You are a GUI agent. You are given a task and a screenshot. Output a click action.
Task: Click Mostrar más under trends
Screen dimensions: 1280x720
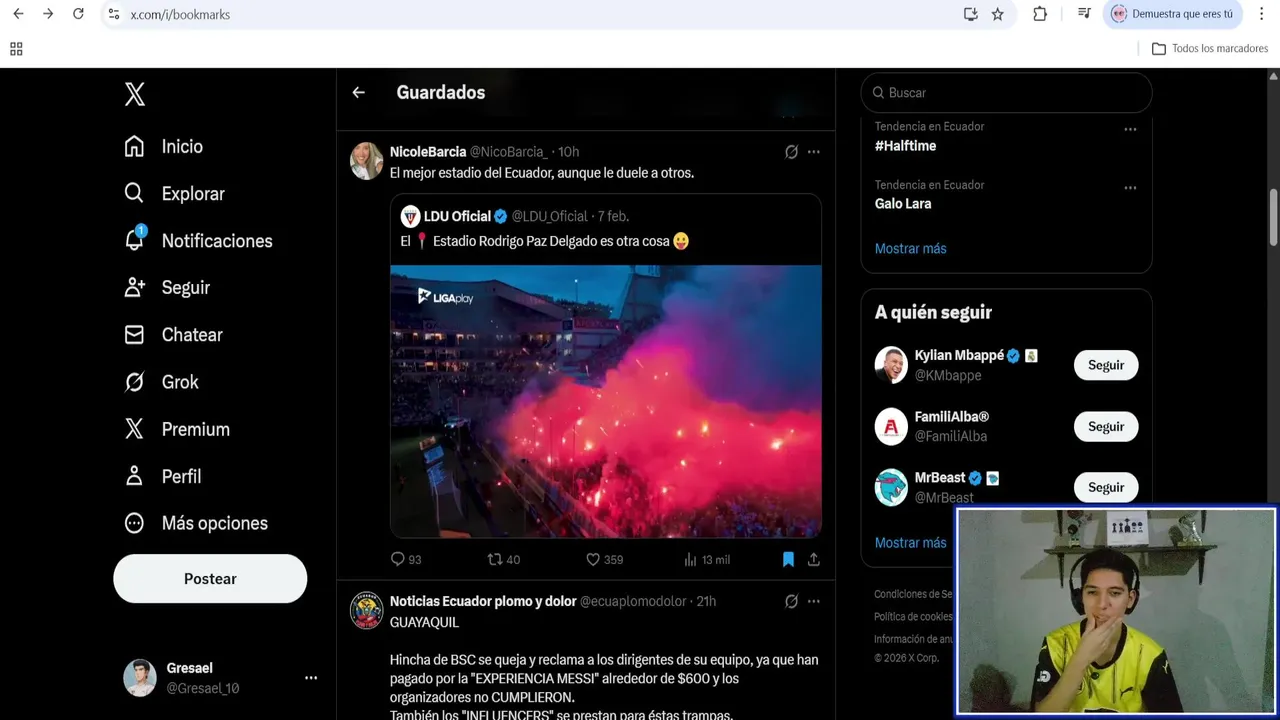point(910,248)
